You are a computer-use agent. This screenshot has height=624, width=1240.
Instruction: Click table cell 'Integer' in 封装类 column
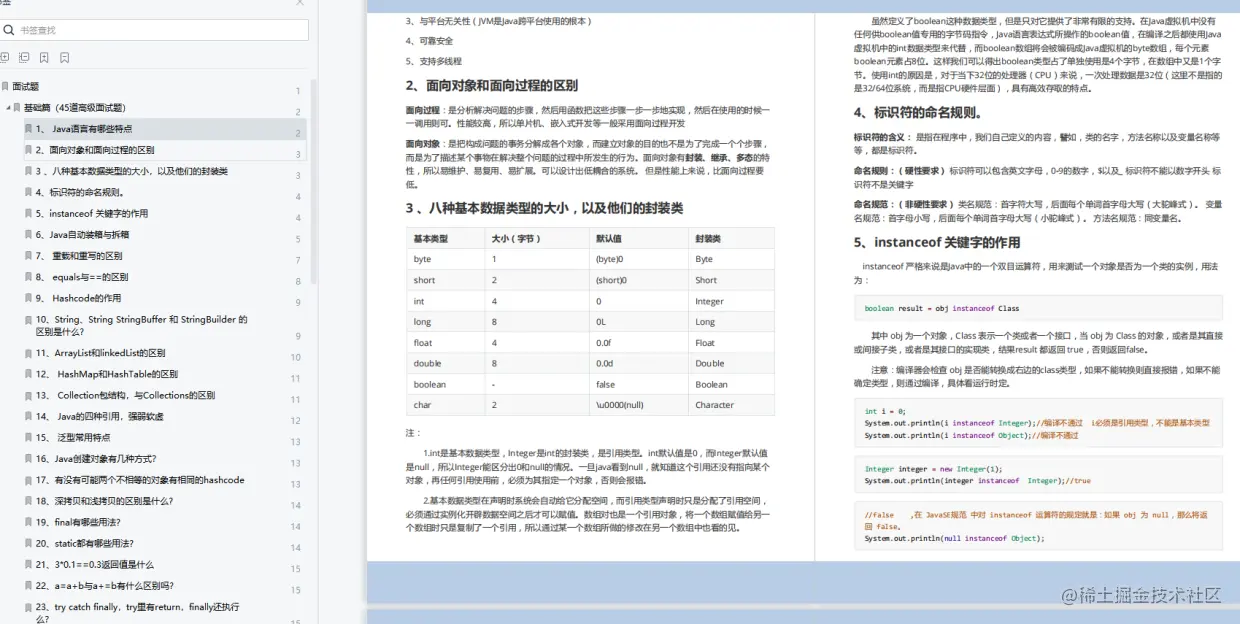point(709,301)
